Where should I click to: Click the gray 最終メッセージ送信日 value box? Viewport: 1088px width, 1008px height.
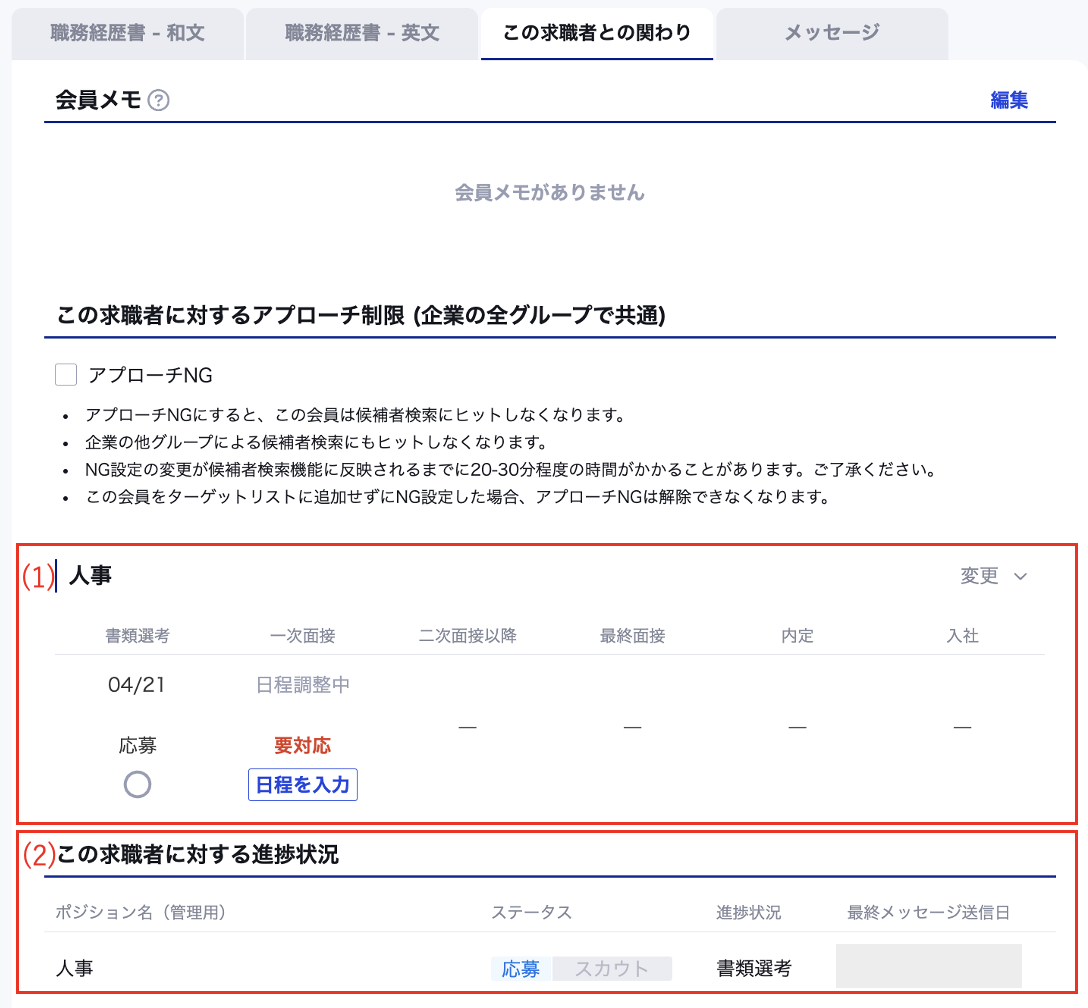point(928,967)
